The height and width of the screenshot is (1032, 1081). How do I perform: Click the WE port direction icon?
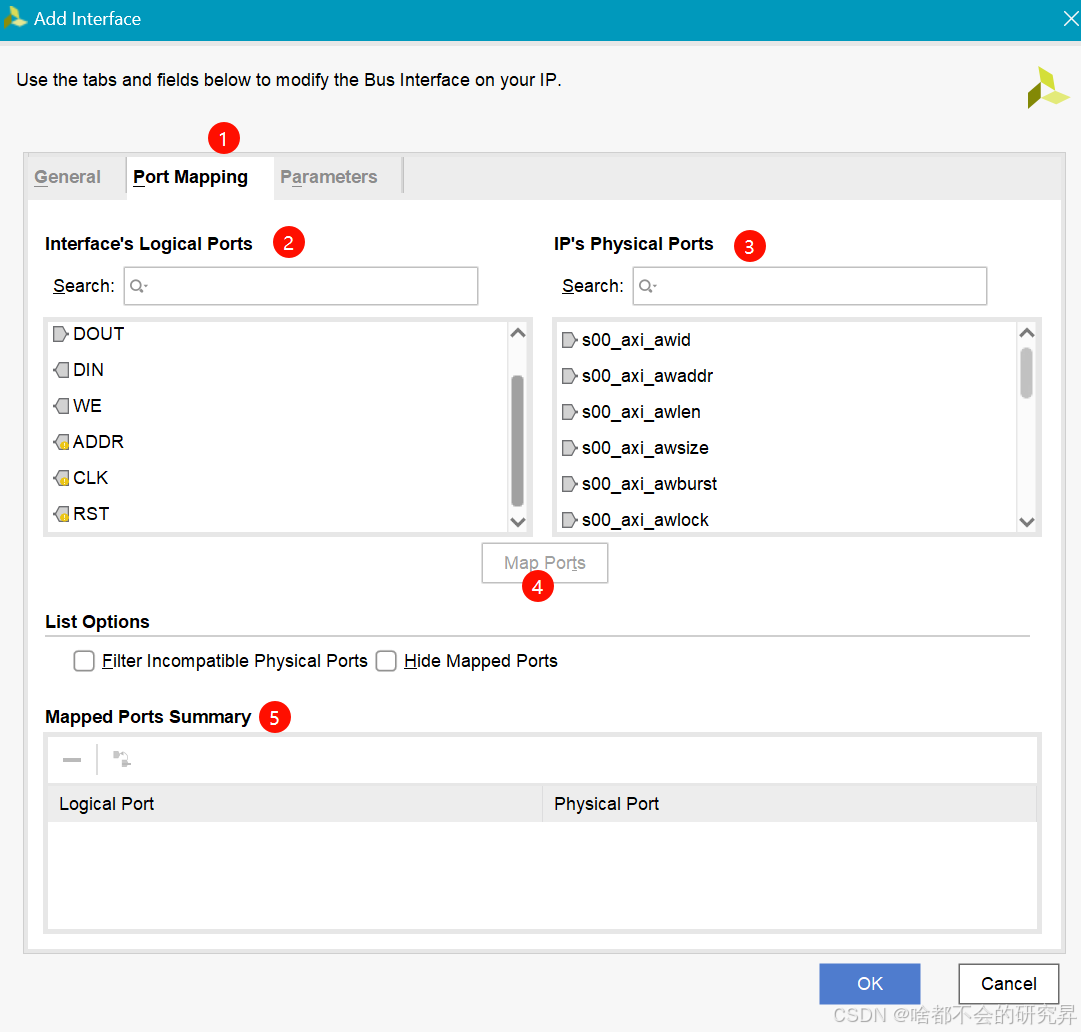point(61,406)
